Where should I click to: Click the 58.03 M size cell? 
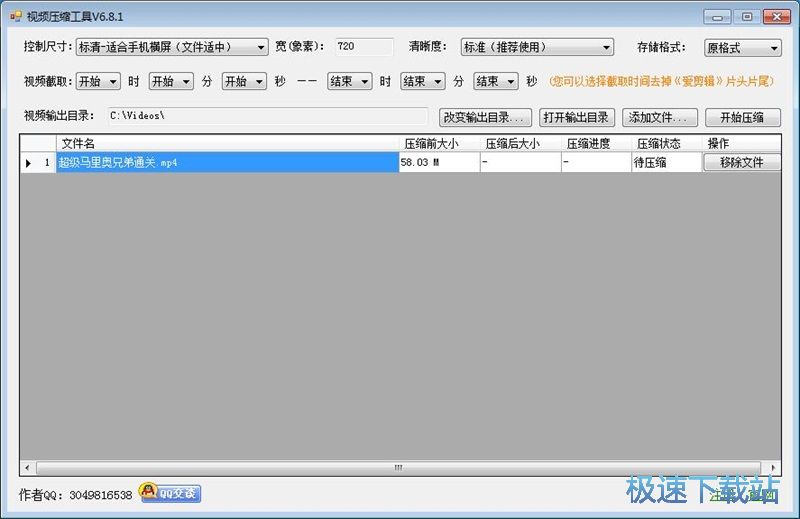439,162
